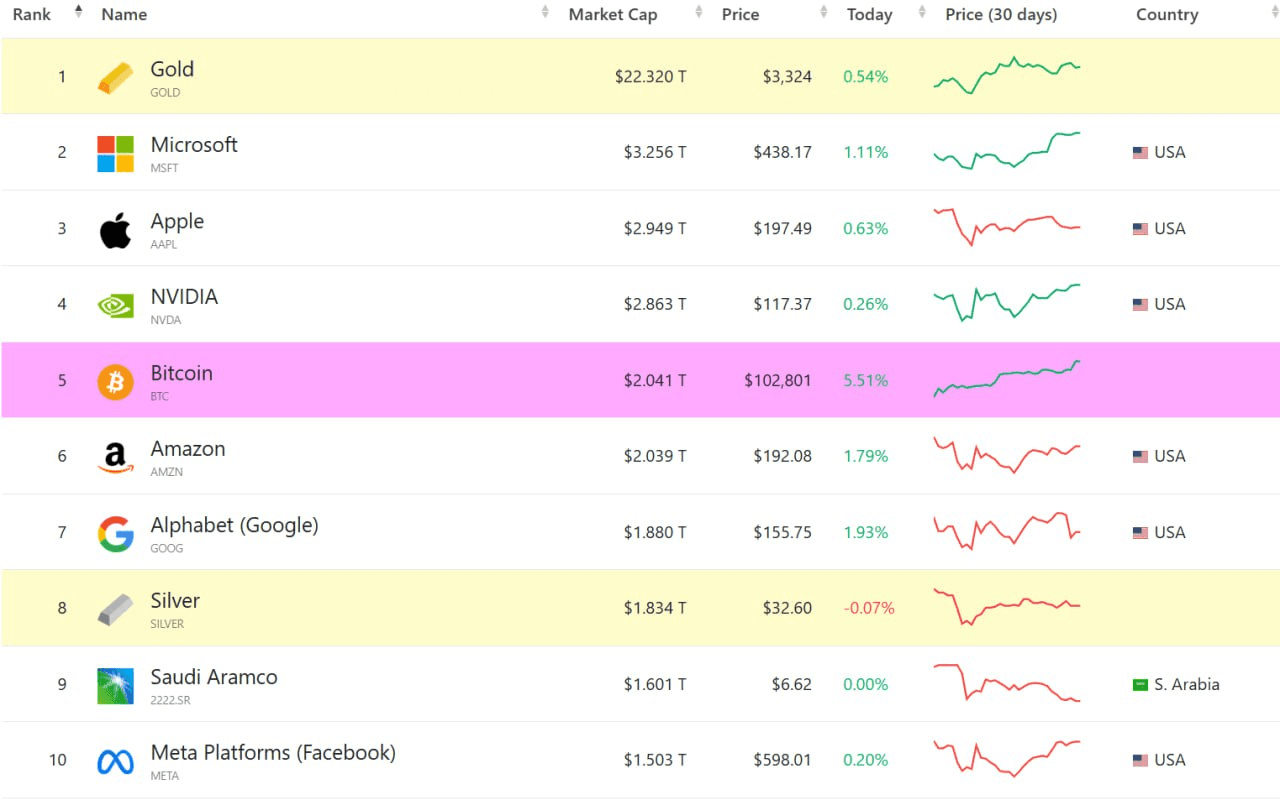Click the Price (30 days) column header
Viewport: 1280px width, 800px height.
(x=1001, y=15)
